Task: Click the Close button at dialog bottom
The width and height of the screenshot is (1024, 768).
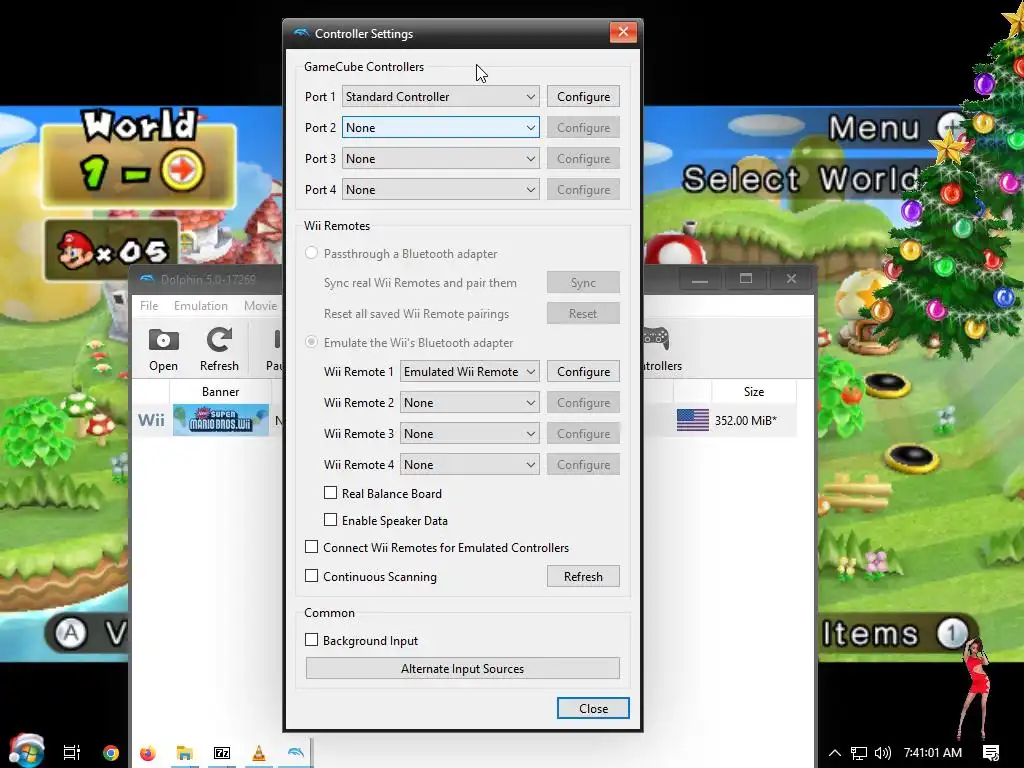Action: pos(593,709)
